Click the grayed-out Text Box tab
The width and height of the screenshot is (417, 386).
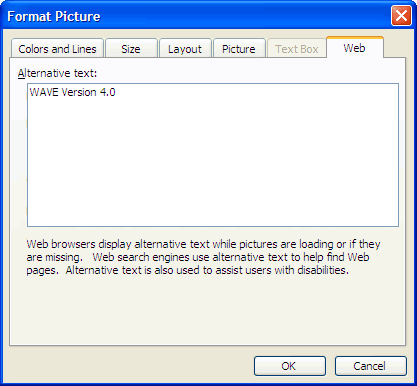pyautogui.click(x=297, y=49)
